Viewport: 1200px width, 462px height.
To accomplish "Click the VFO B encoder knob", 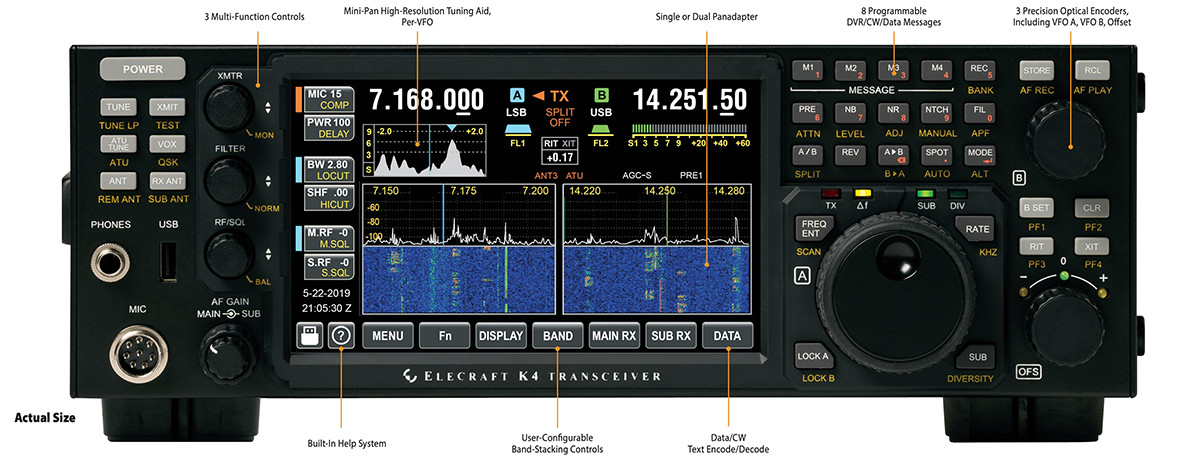I will [x=1065, y=141].
